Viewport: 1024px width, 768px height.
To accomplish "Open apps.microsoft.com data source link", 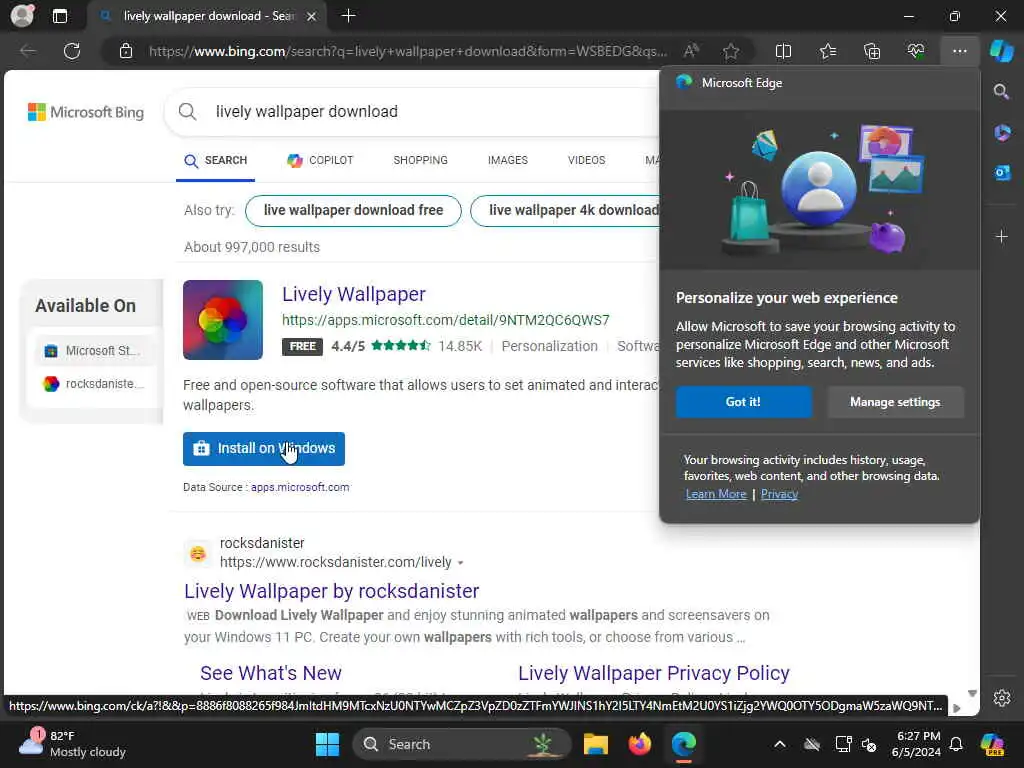I will tap(300, 487).
